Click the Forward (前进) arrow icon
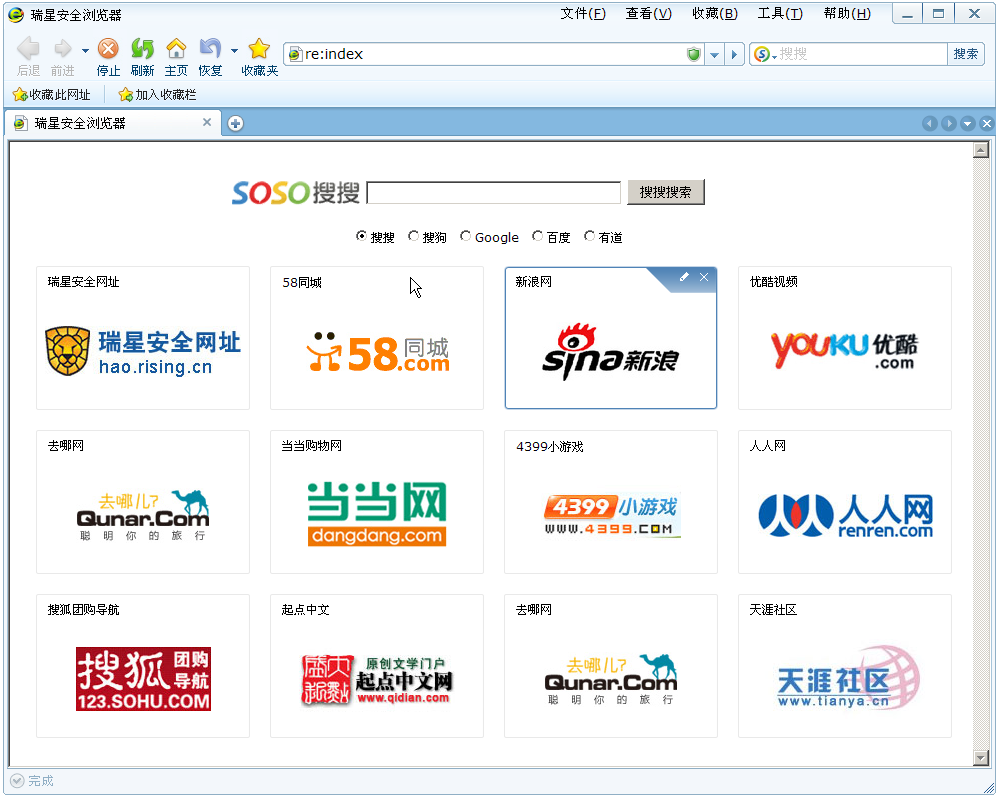999x798 pixels. click(62, 48)
